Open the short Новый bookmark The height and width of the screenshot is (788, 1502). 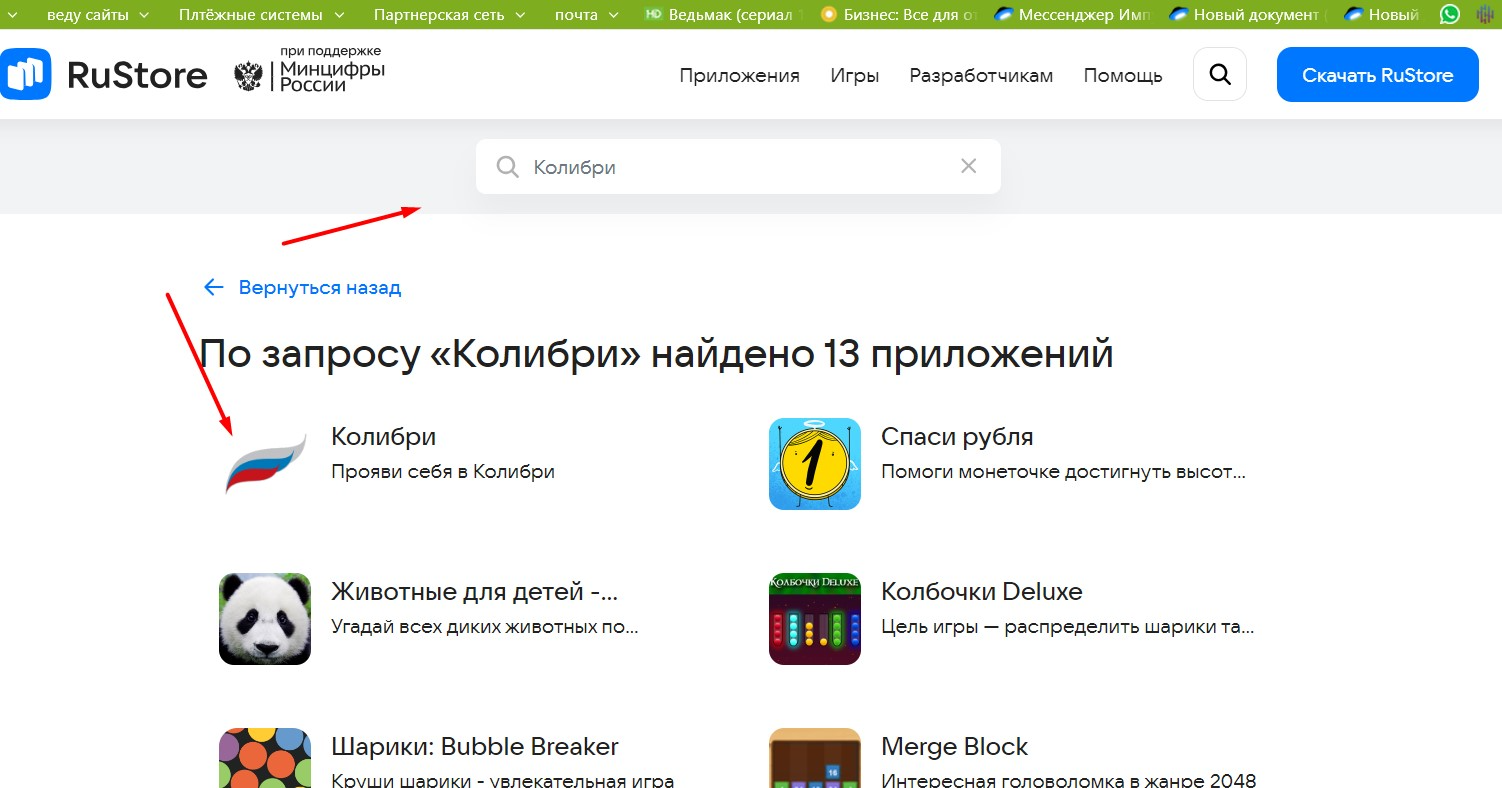coord(1382,14)
